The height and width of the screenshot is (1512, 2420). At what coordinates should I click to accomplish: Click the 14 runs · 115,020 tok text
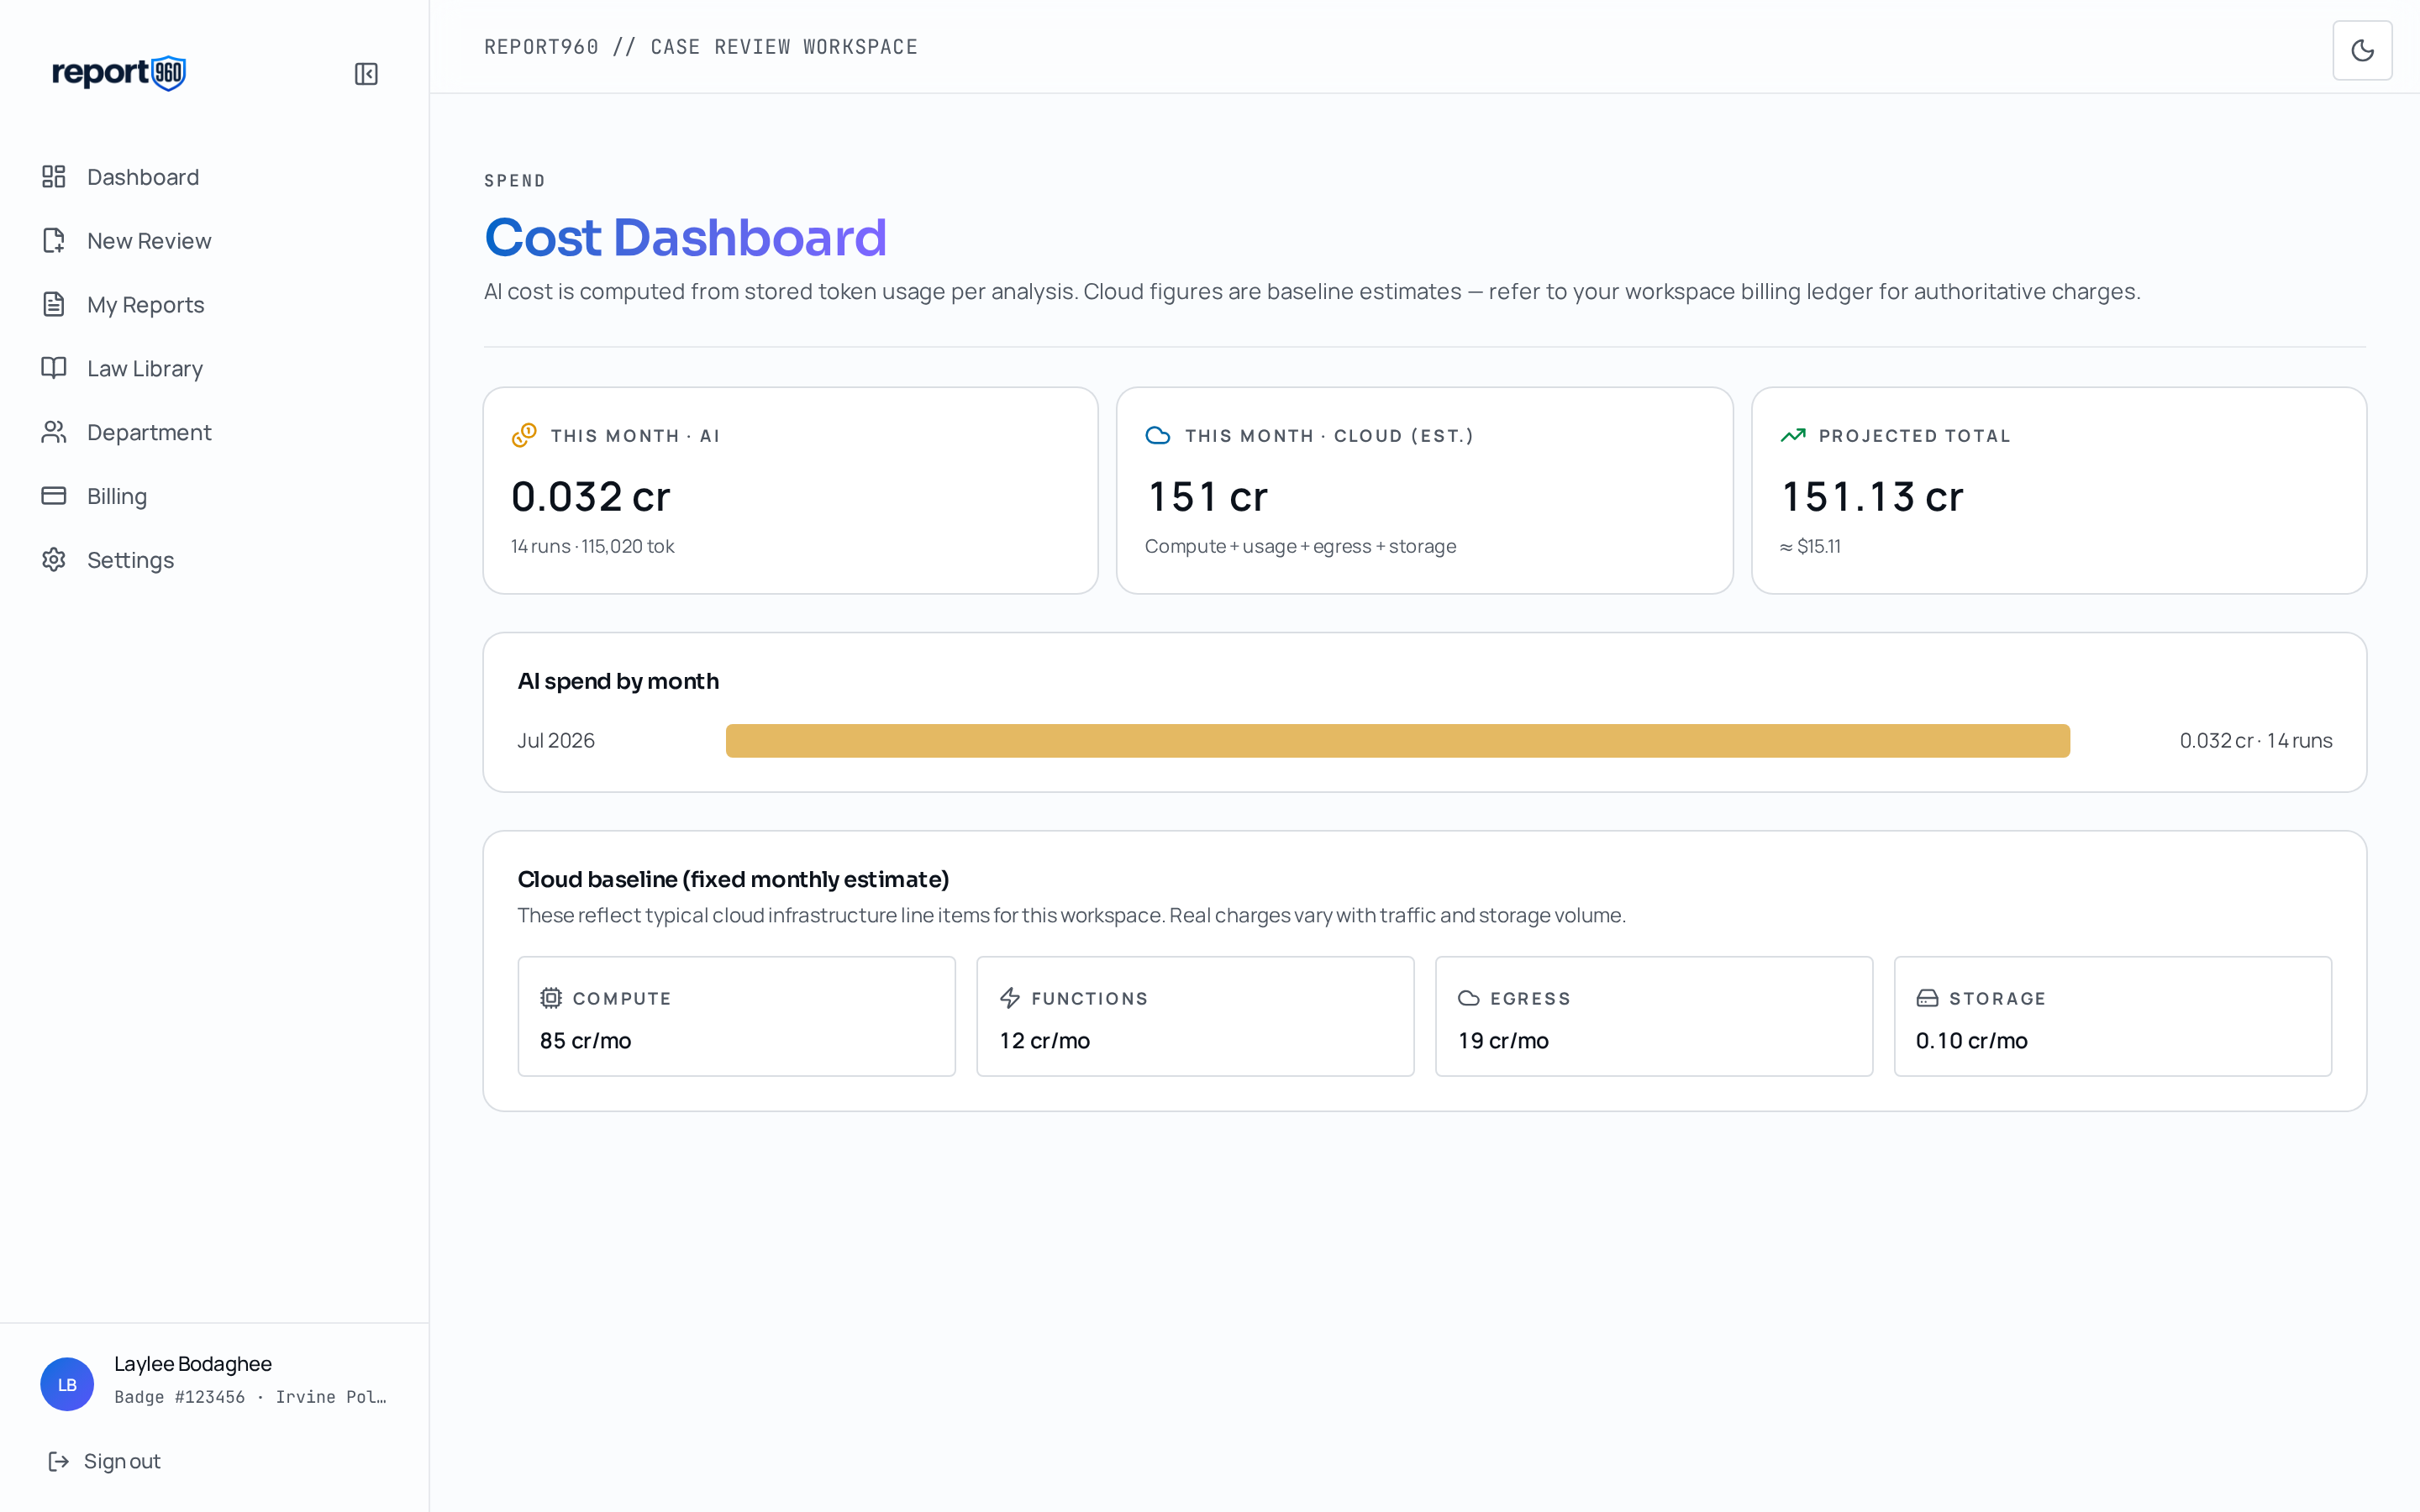tap(593, 546)
